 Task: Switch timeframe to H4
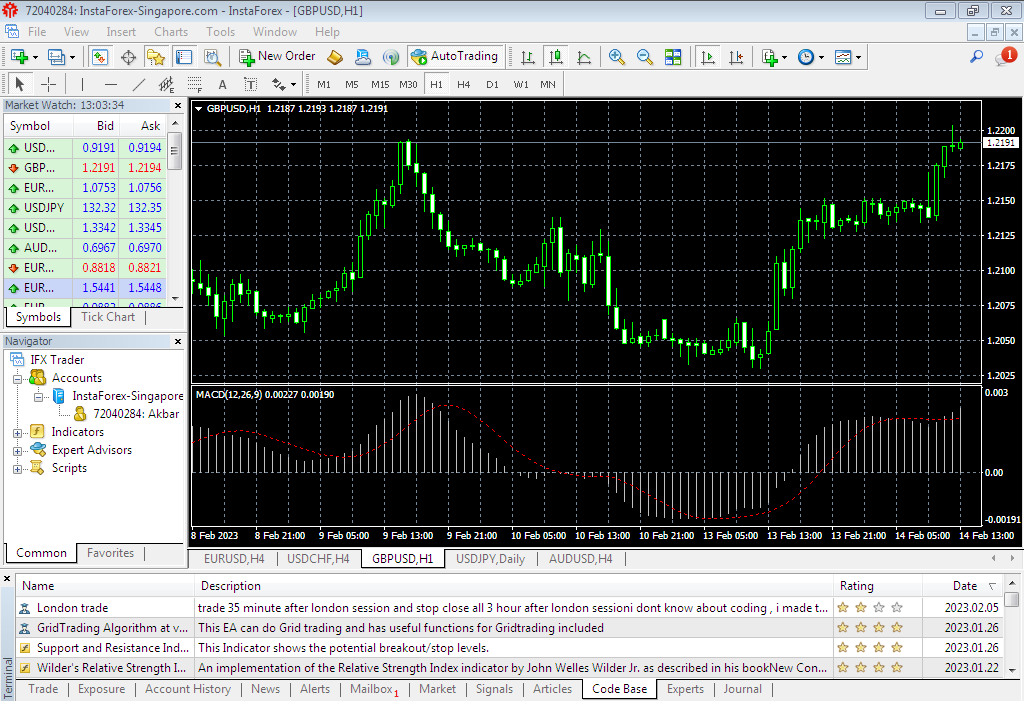pyautogui.click(x=464, y=84)
